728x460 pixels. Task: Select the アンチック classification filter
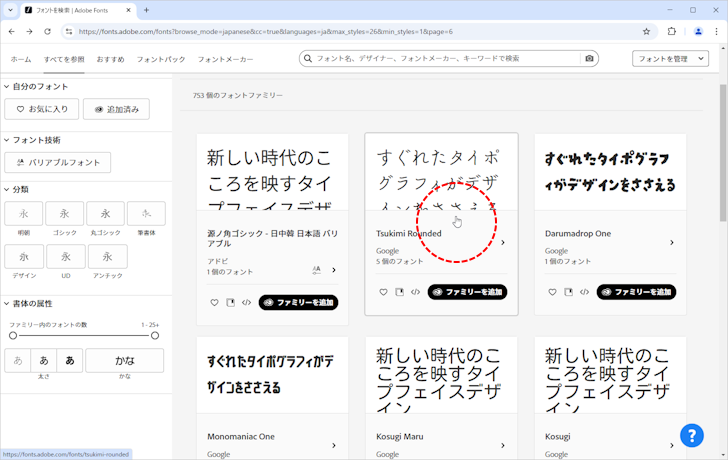click(x=108, y=257)
